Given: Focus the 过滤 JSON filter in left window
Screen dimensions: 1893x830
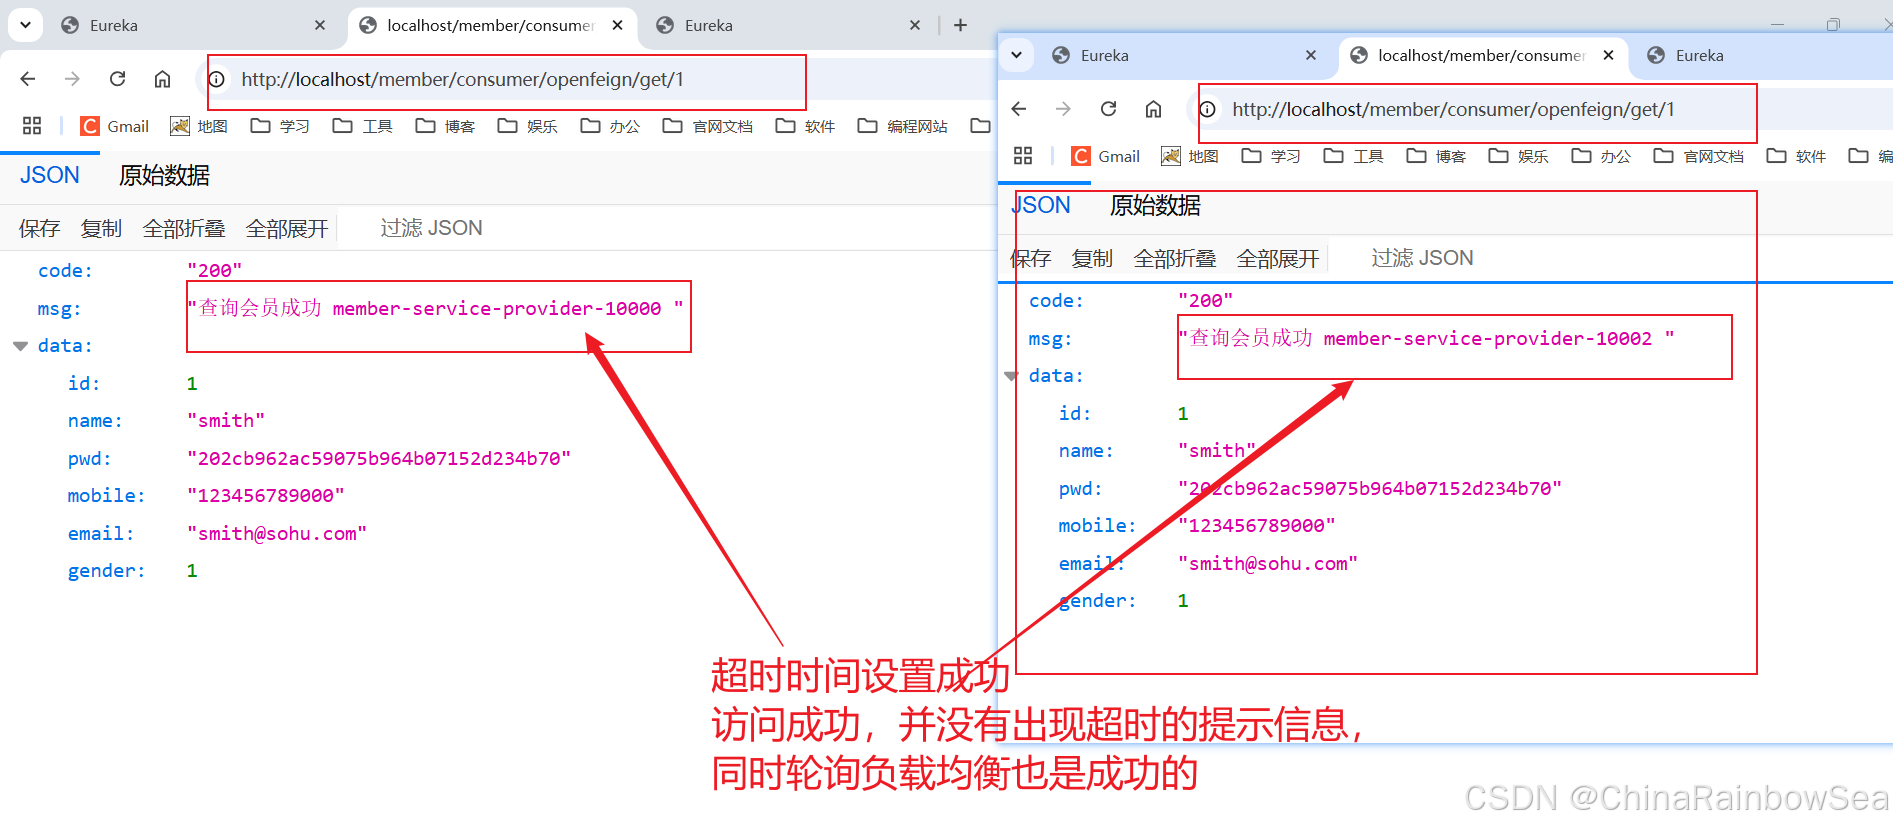Looking at the screenshot, I should (431, 228).
